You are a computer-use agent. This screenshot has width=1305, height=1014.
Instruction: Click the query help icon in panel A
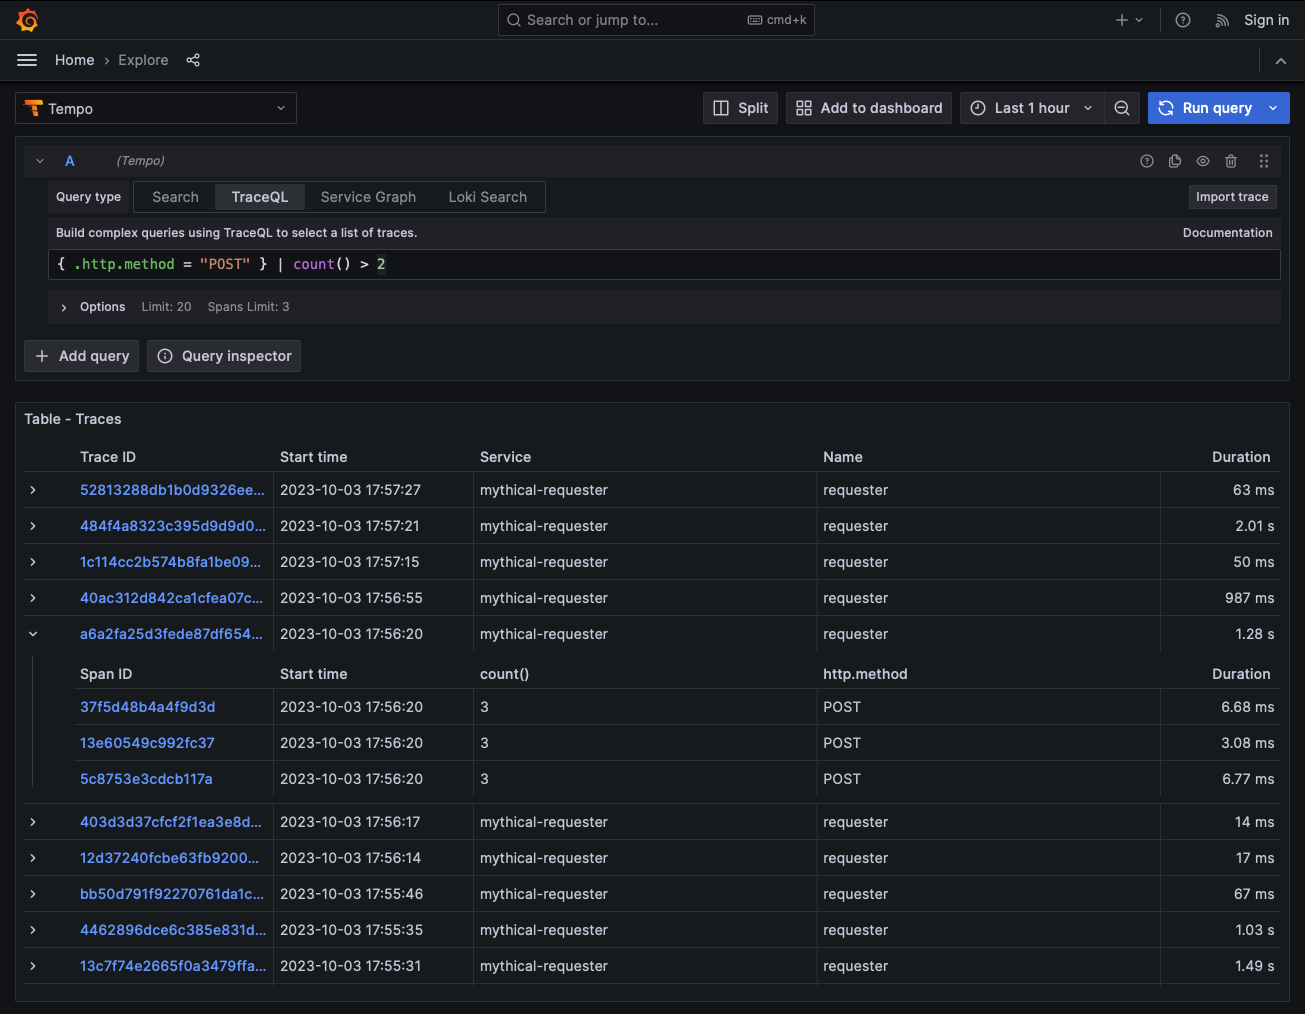pos(1146,160)
